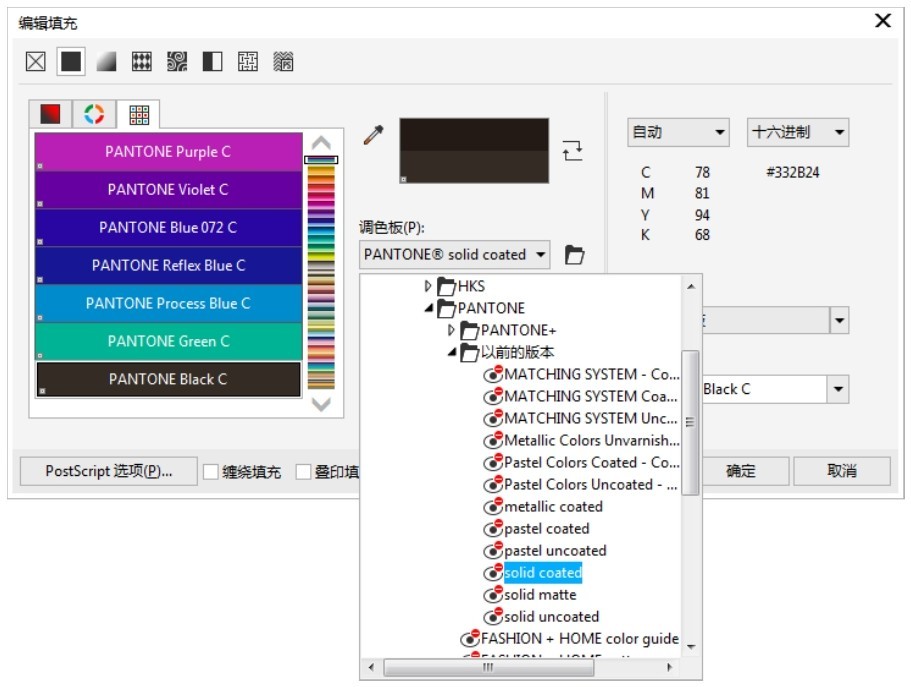911x687 pixels.
Task: Switch to the color models tab
Action: (x=51, y=113)
